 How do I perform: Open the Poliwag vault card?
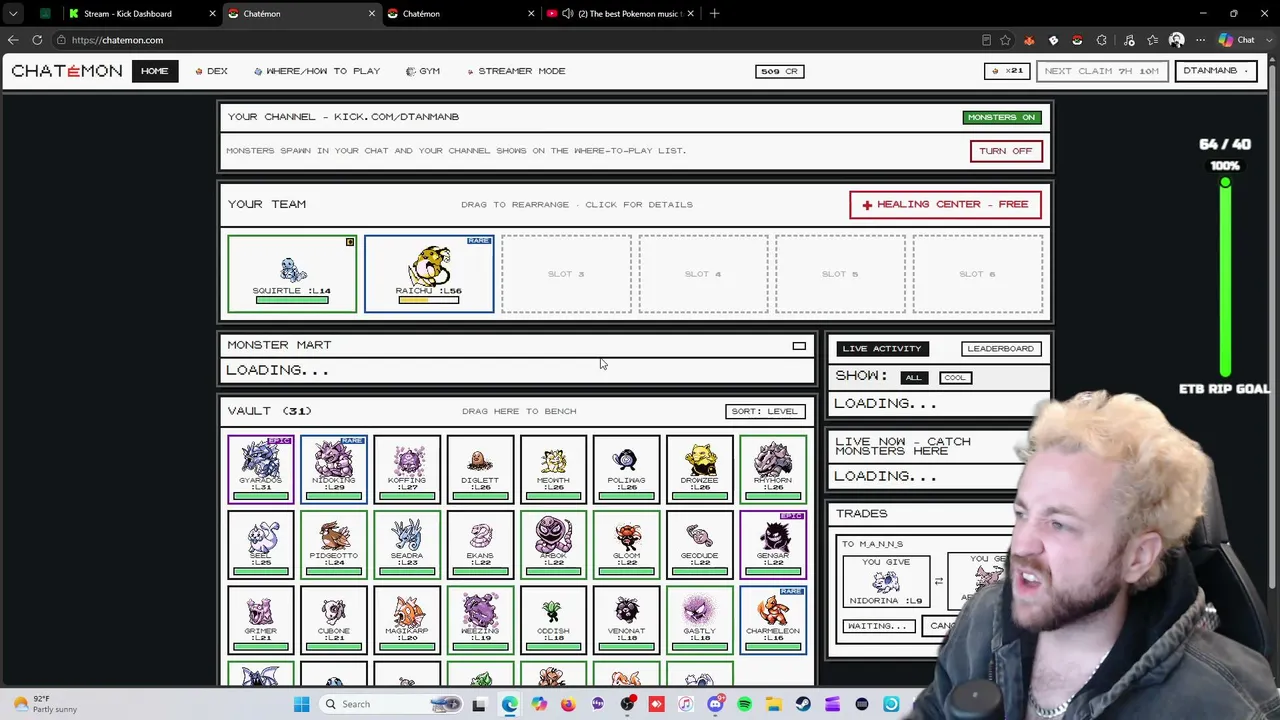pos(626,468)
